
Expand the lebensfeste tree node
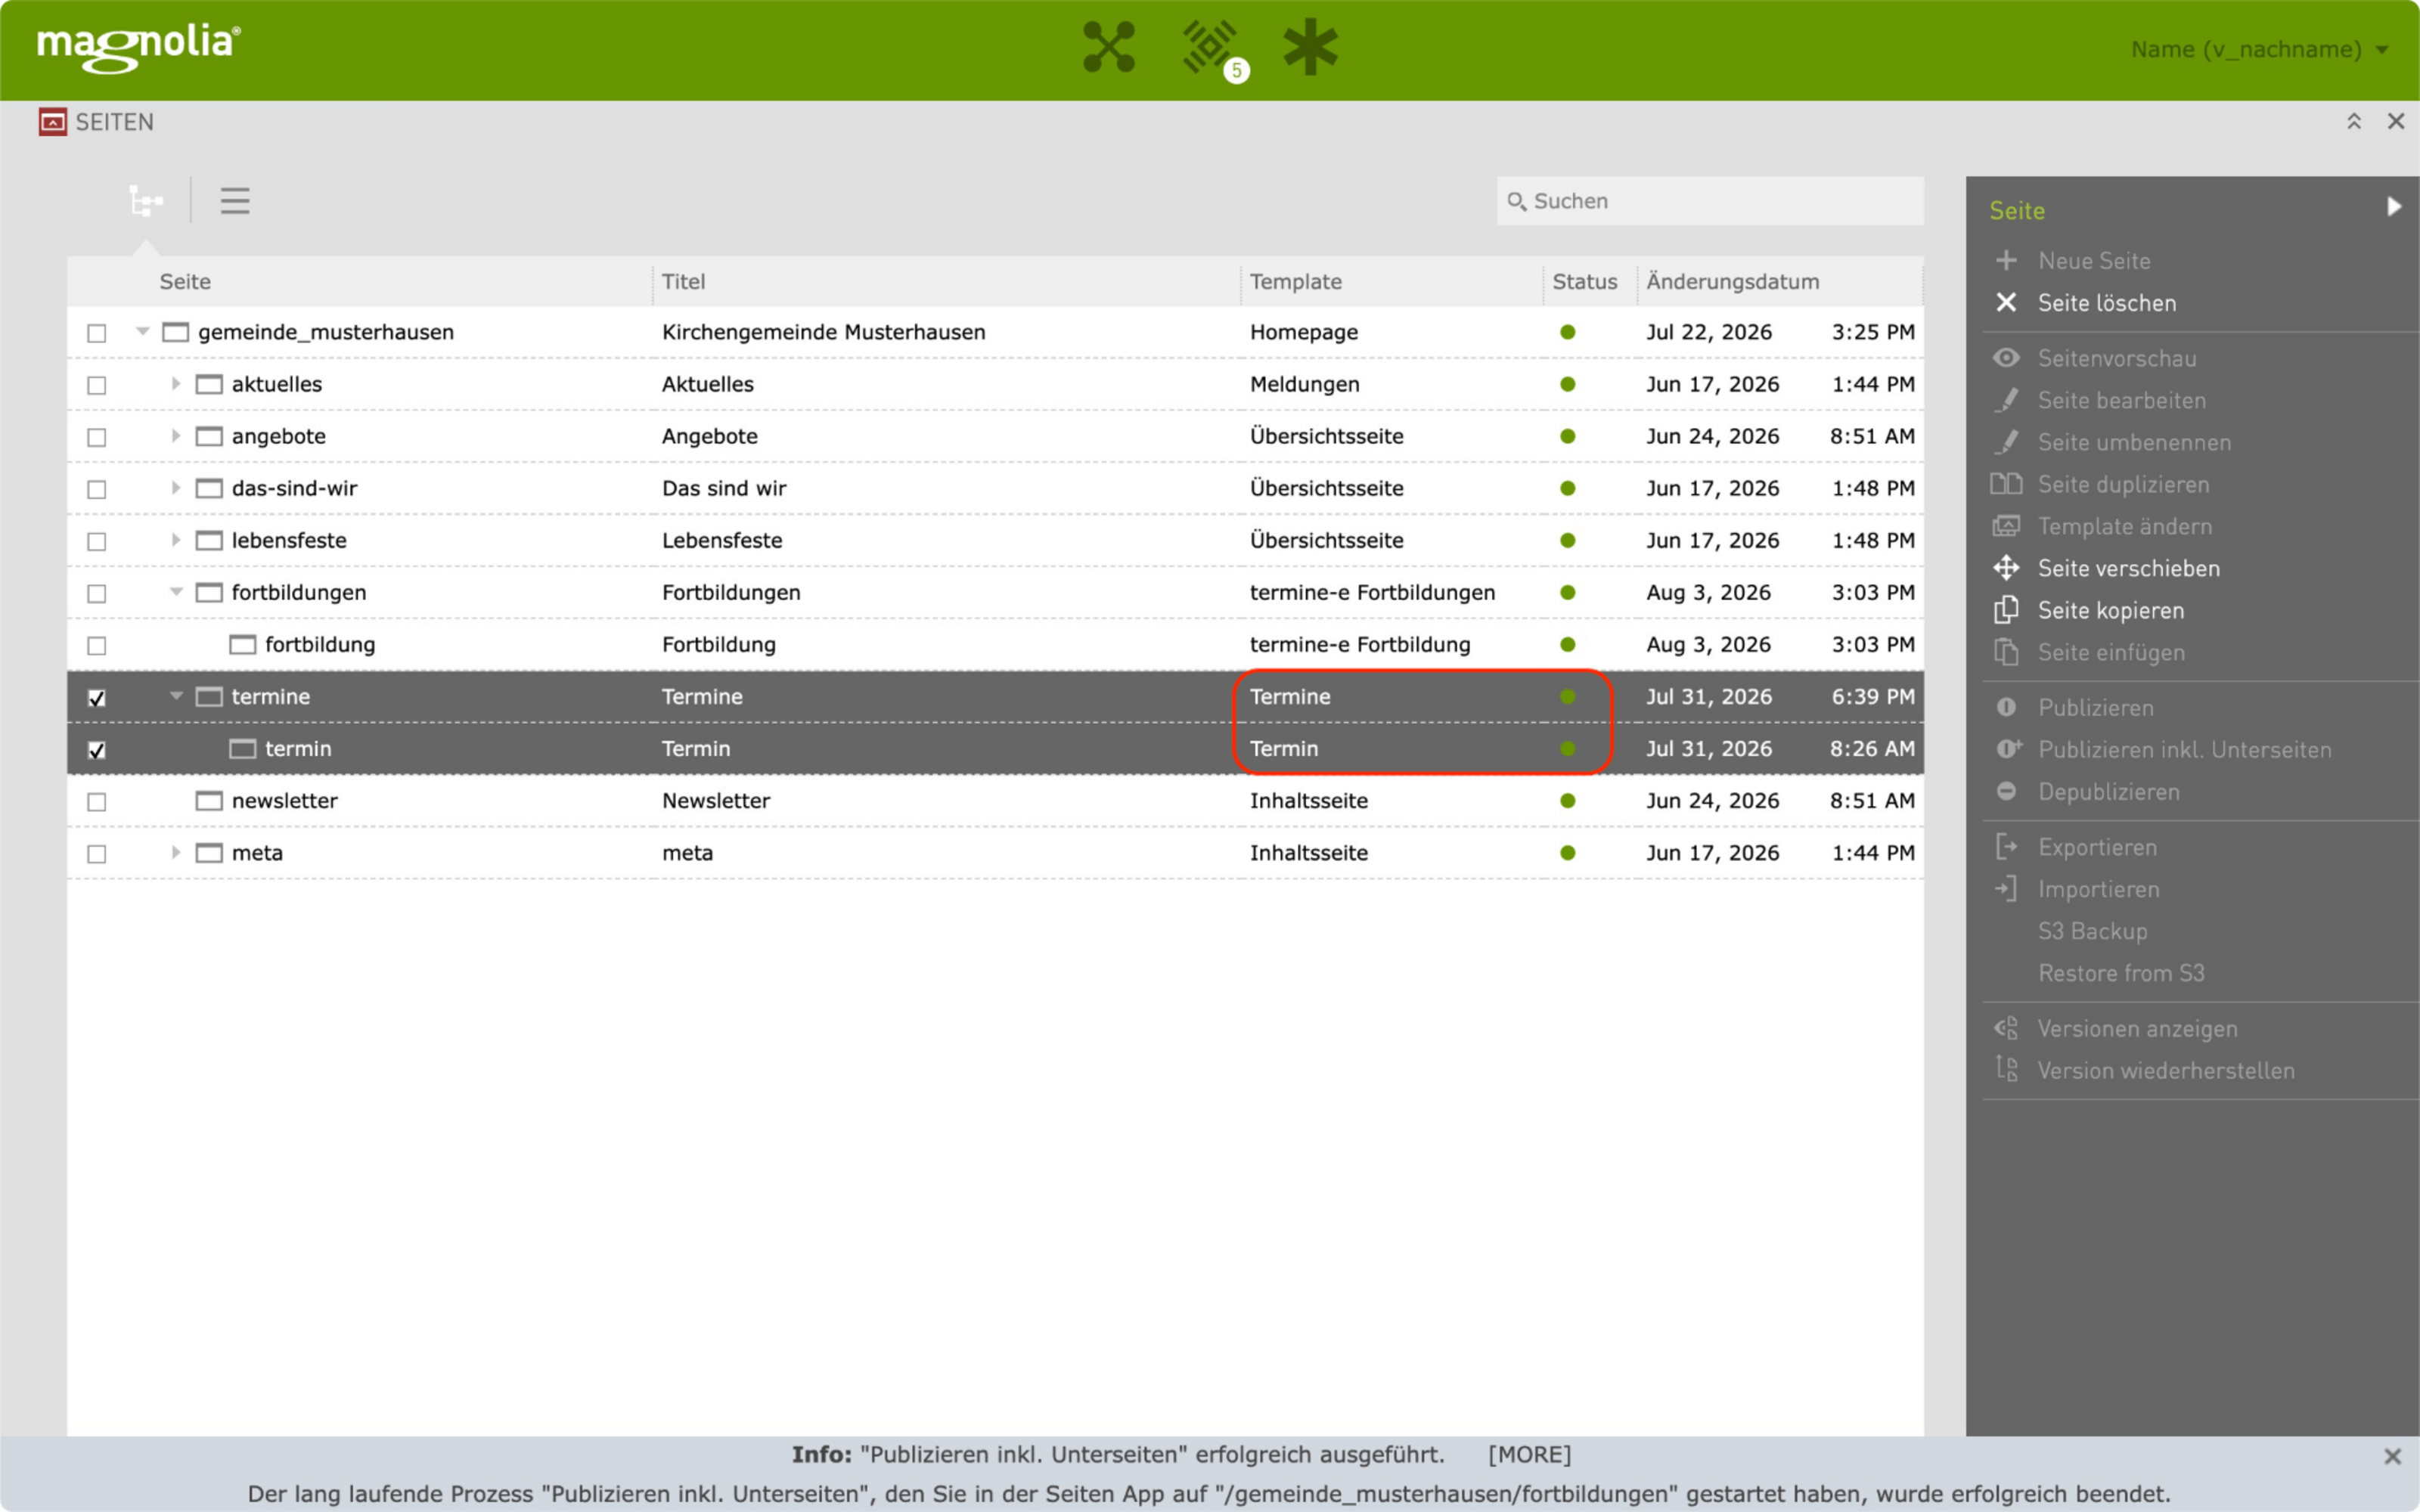point(175,540)
